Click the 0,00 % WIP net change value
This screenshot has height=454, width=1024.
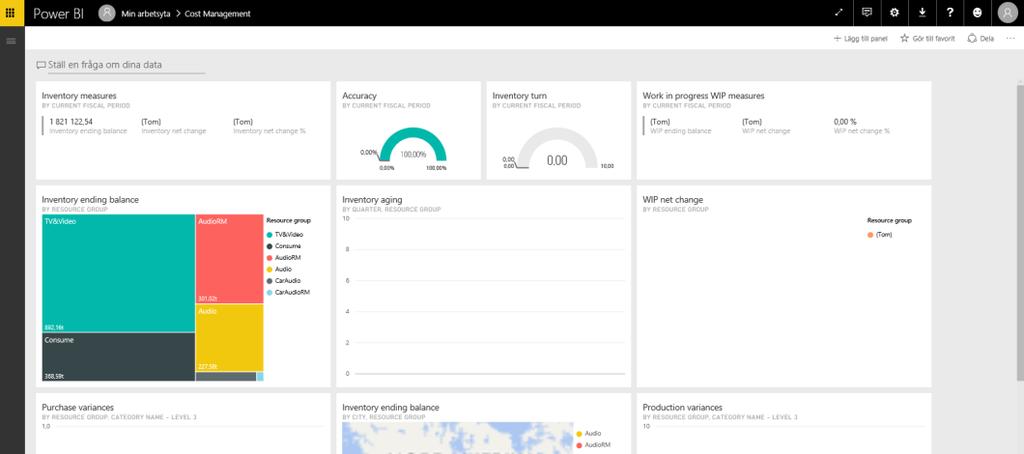845,122
